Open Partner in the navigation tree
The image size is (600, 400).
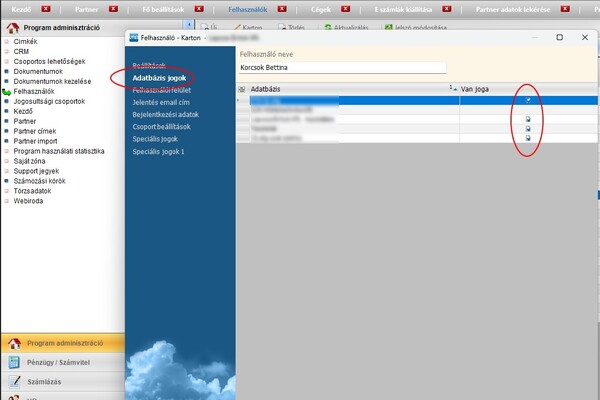24,121
